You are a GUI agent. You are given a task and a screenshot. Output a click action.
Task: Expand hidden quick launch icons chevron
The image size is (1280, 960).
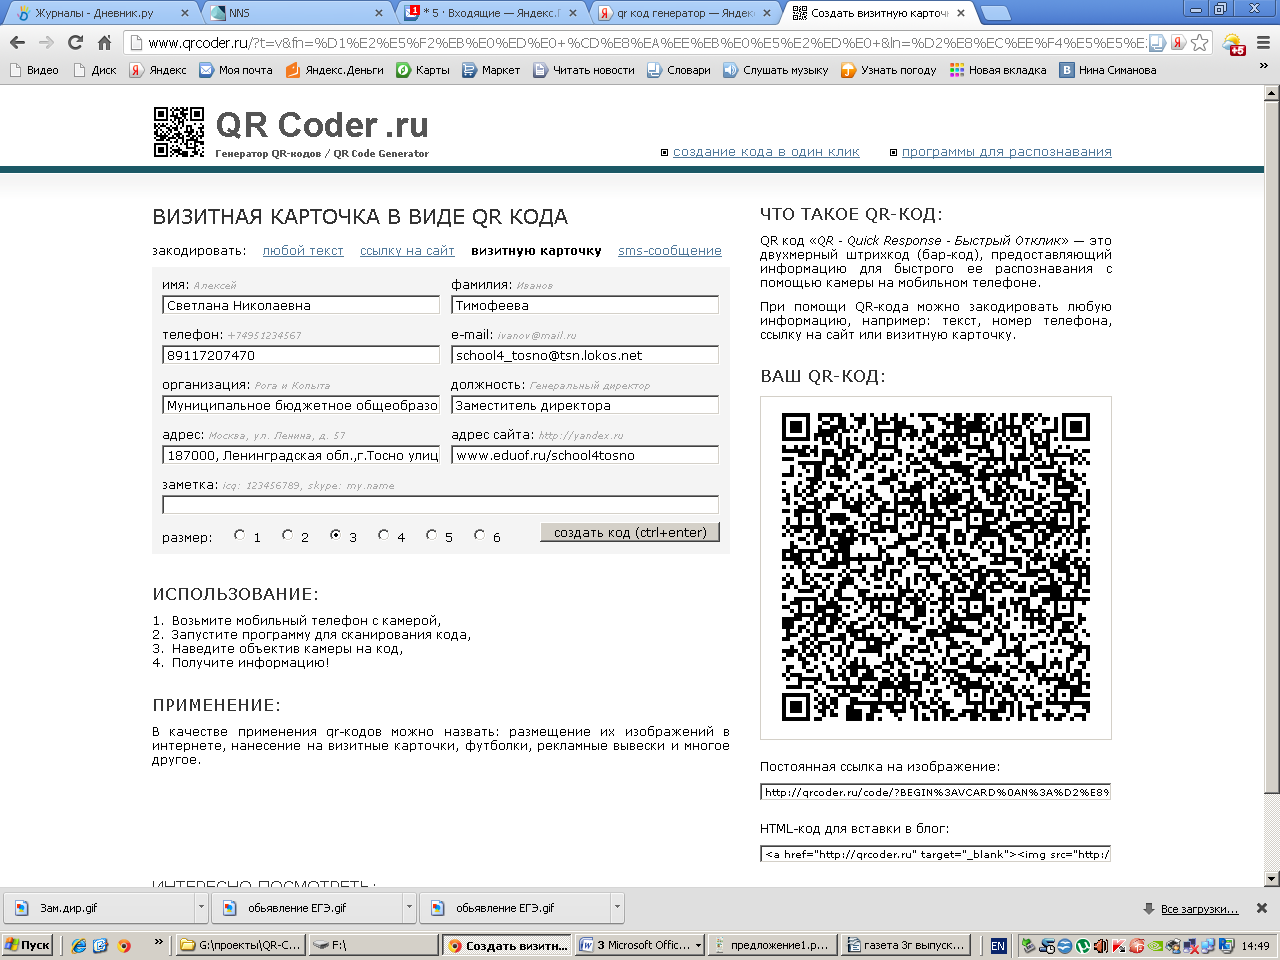click(x=158, y=942)
